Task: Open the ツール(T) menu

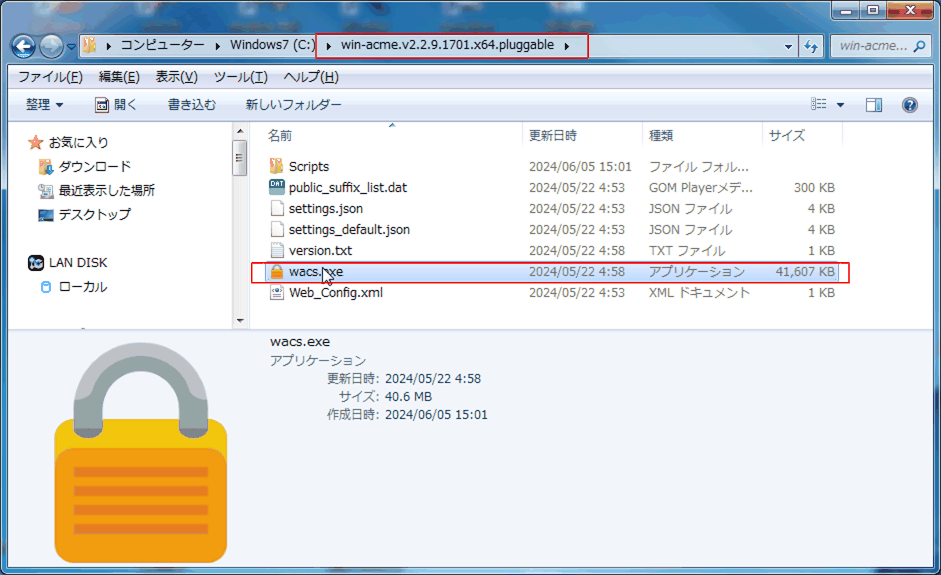Action: point(241,77)
